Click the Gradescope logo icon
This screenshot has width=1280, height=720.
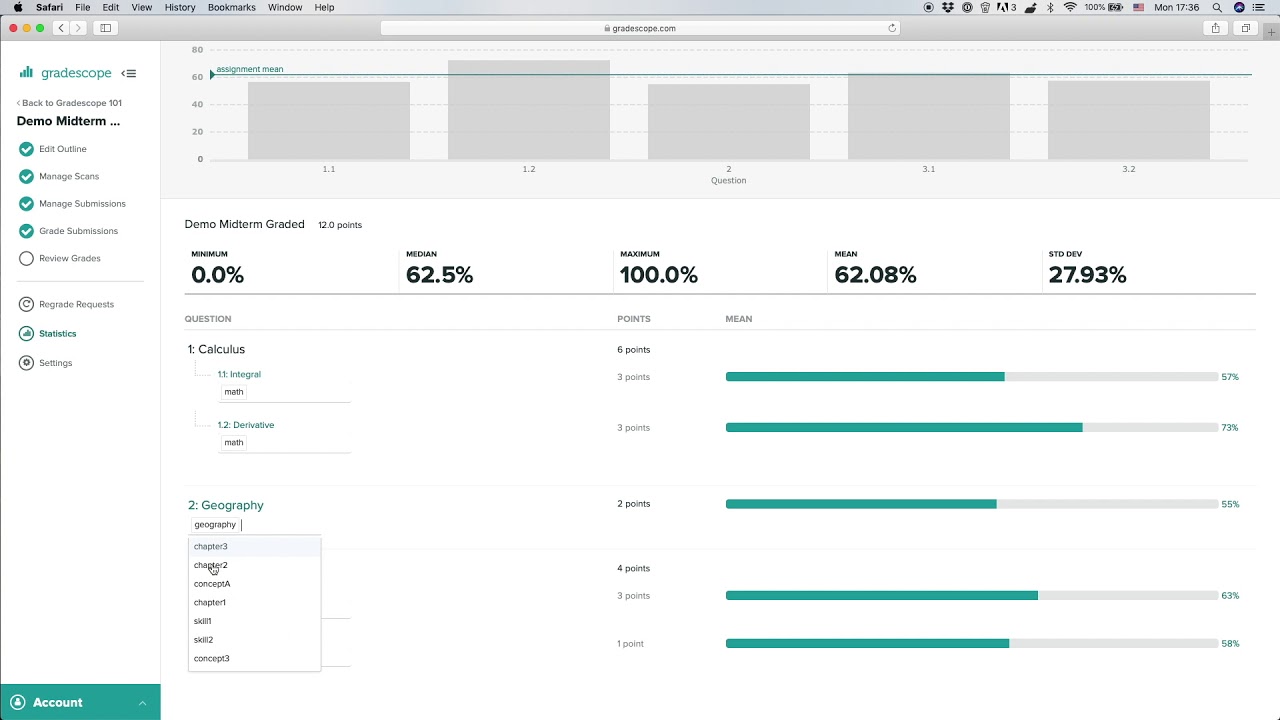pyautogui.click(x=26, y=72)
